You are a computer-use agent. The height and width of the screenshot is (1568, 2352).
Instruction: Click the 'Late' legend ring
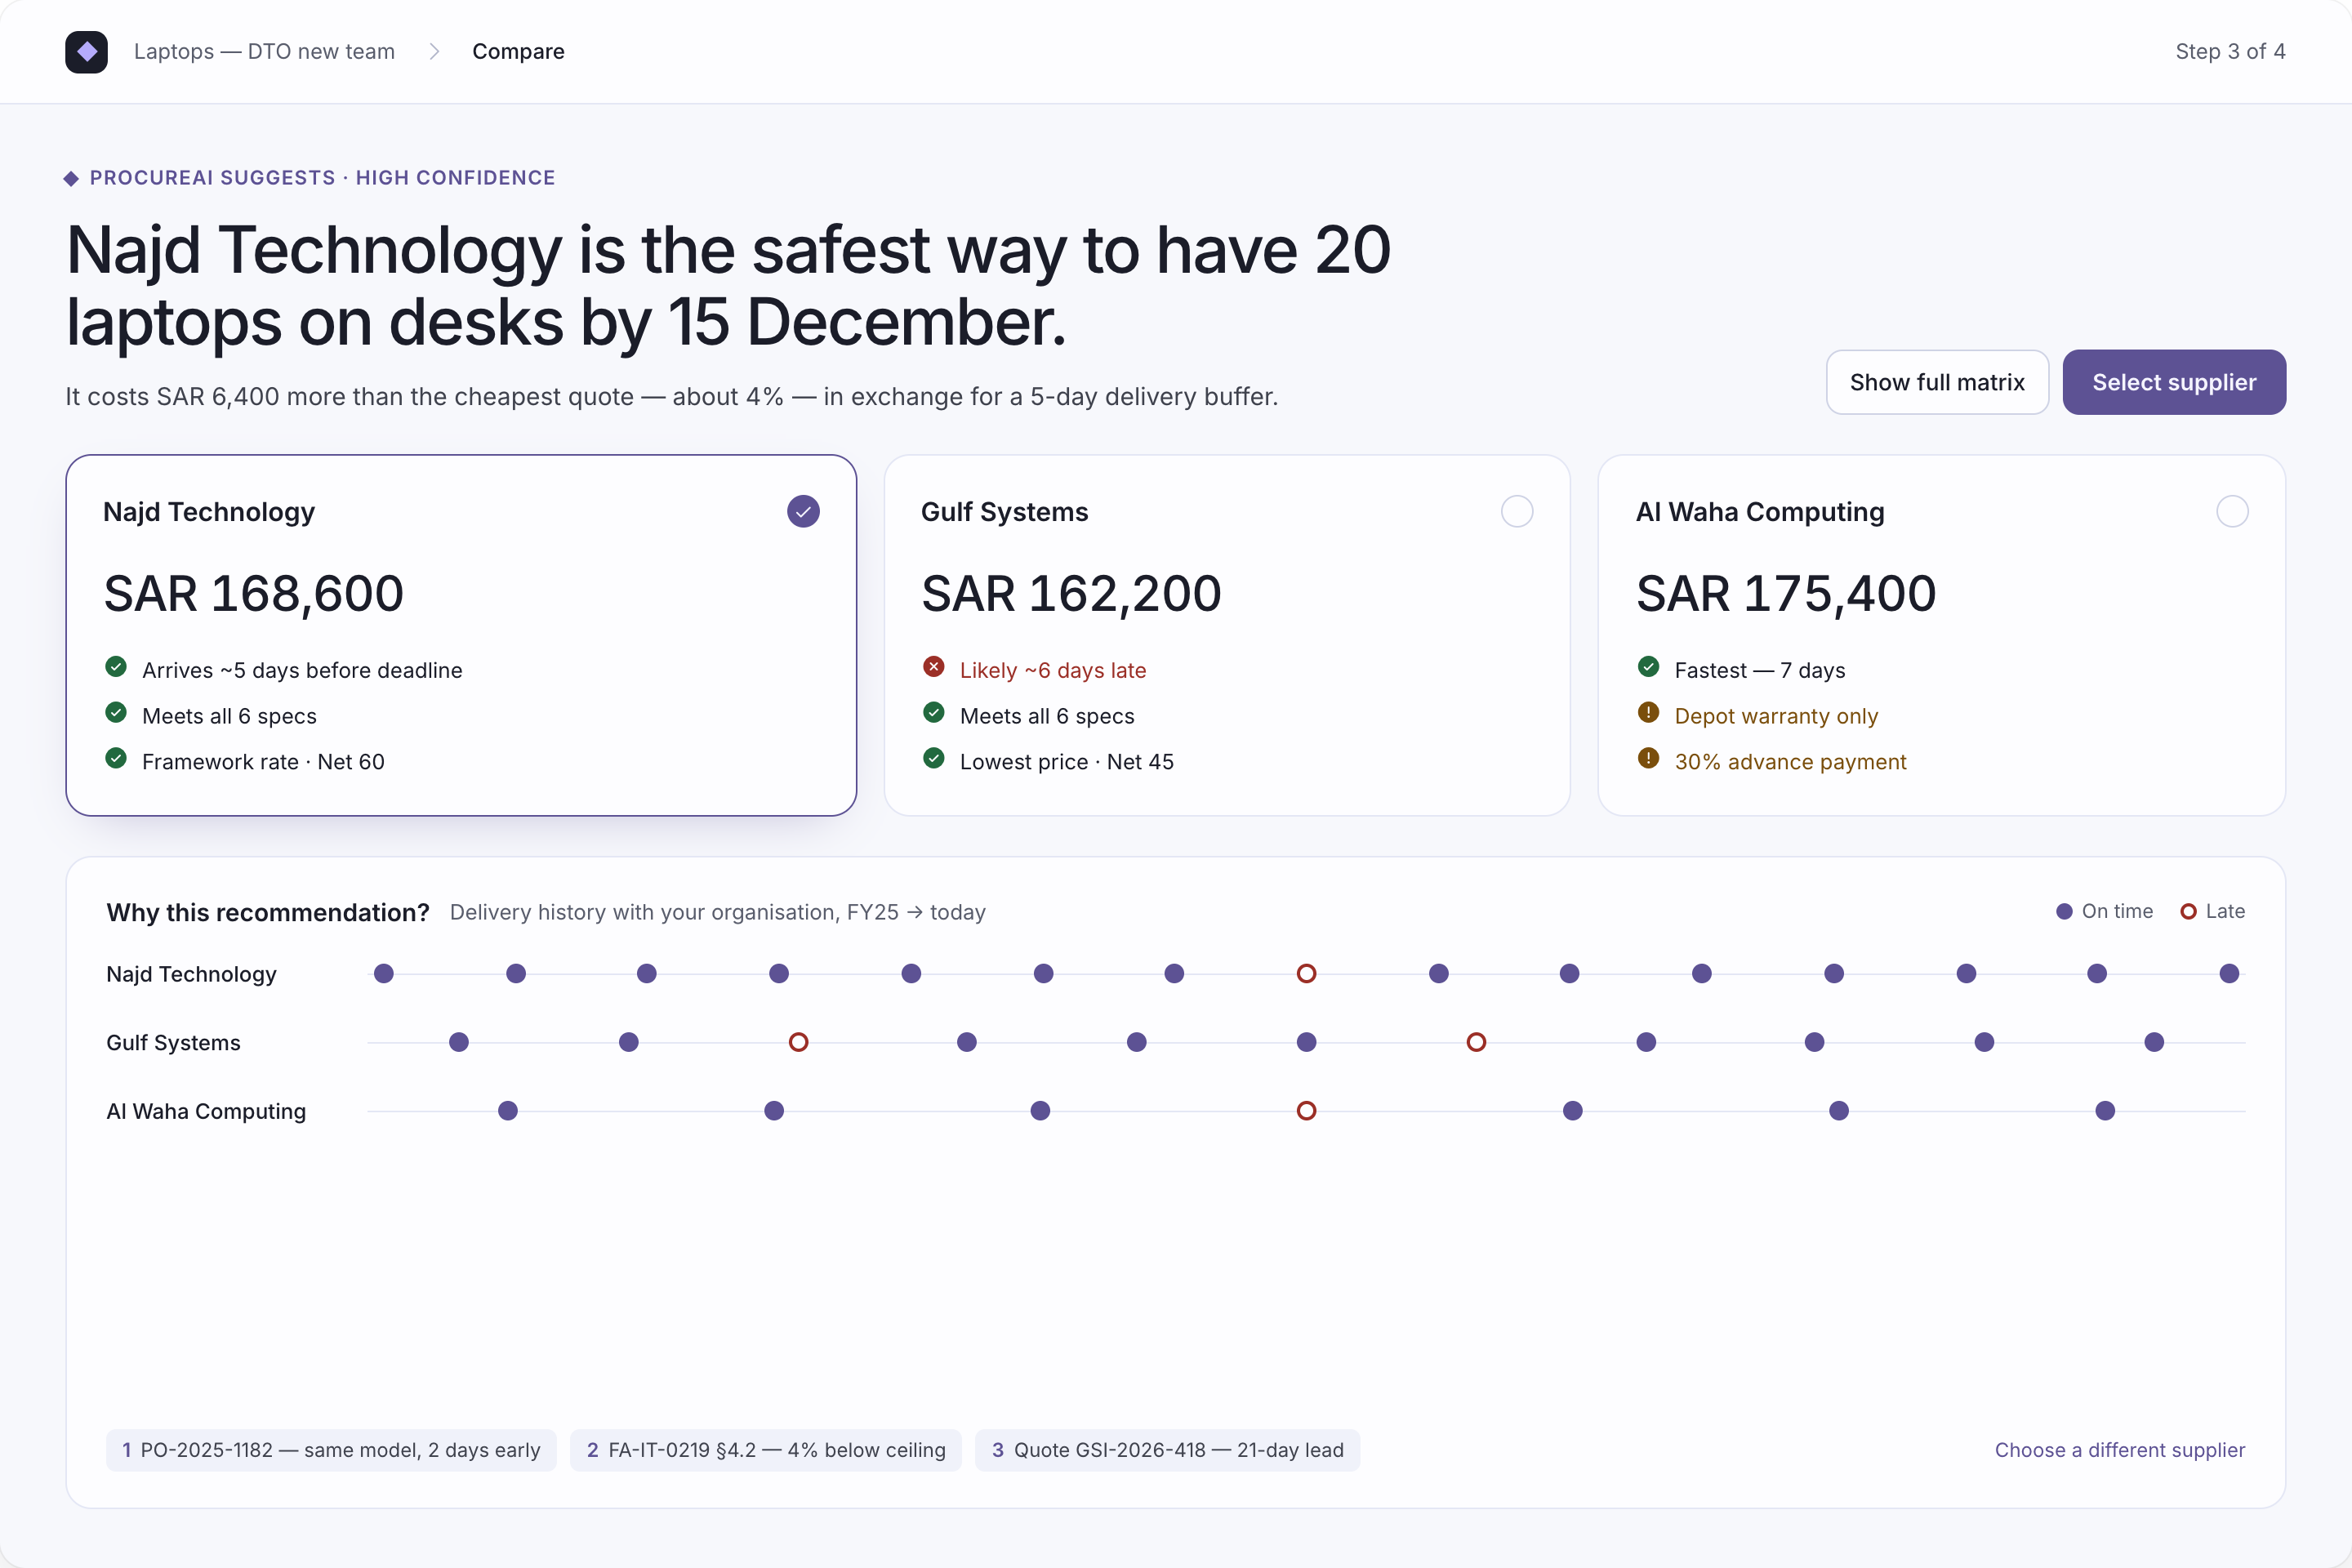pyautogui.click(x=2188, y=912)
